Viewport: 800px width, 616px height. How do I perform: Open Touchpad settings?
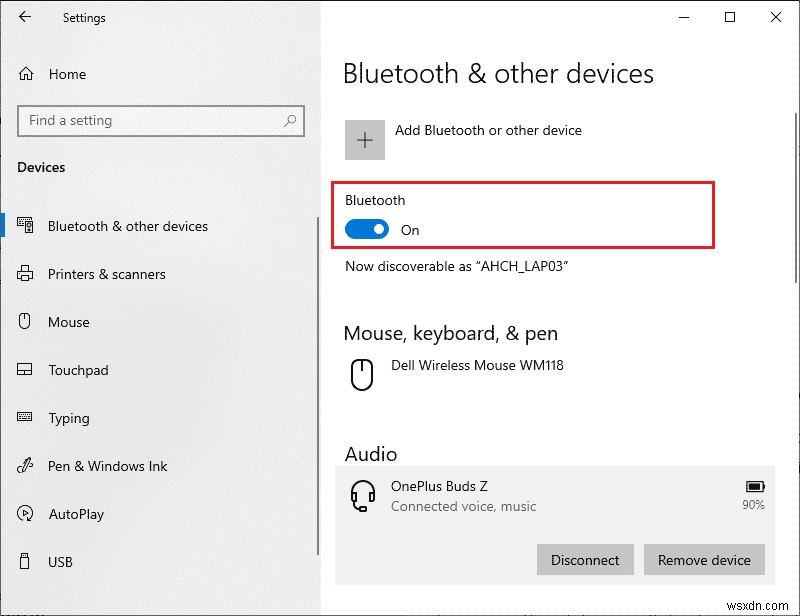pos(80,370)
